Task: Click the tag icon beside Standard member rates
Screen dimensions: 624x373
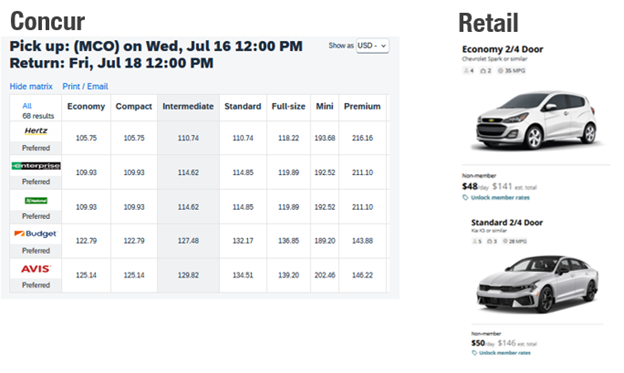Action: 474,353
